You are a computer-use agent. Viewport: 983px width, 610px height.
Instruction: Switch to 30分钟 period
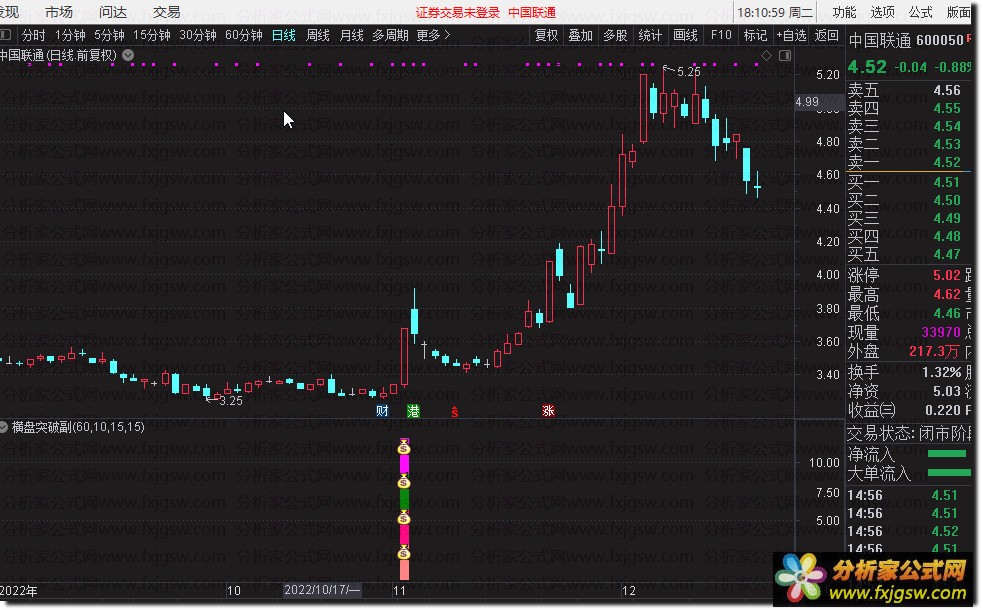198,35
